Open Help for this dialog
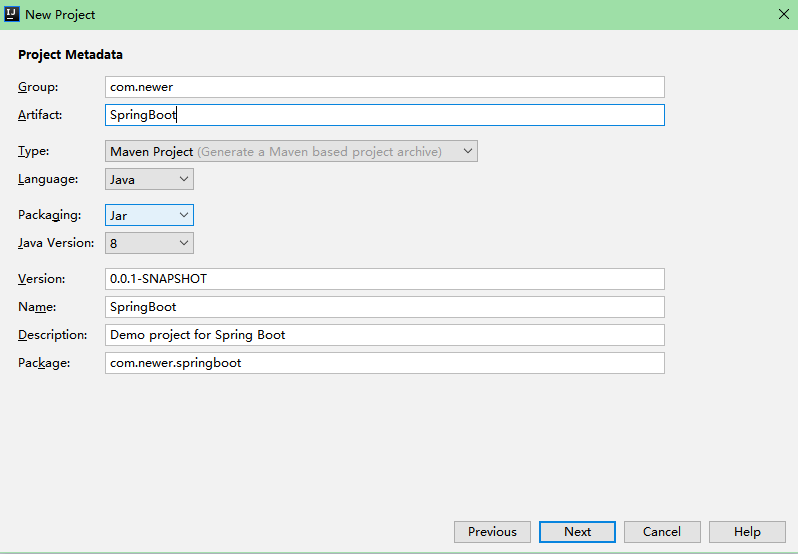 coord(747,532)
